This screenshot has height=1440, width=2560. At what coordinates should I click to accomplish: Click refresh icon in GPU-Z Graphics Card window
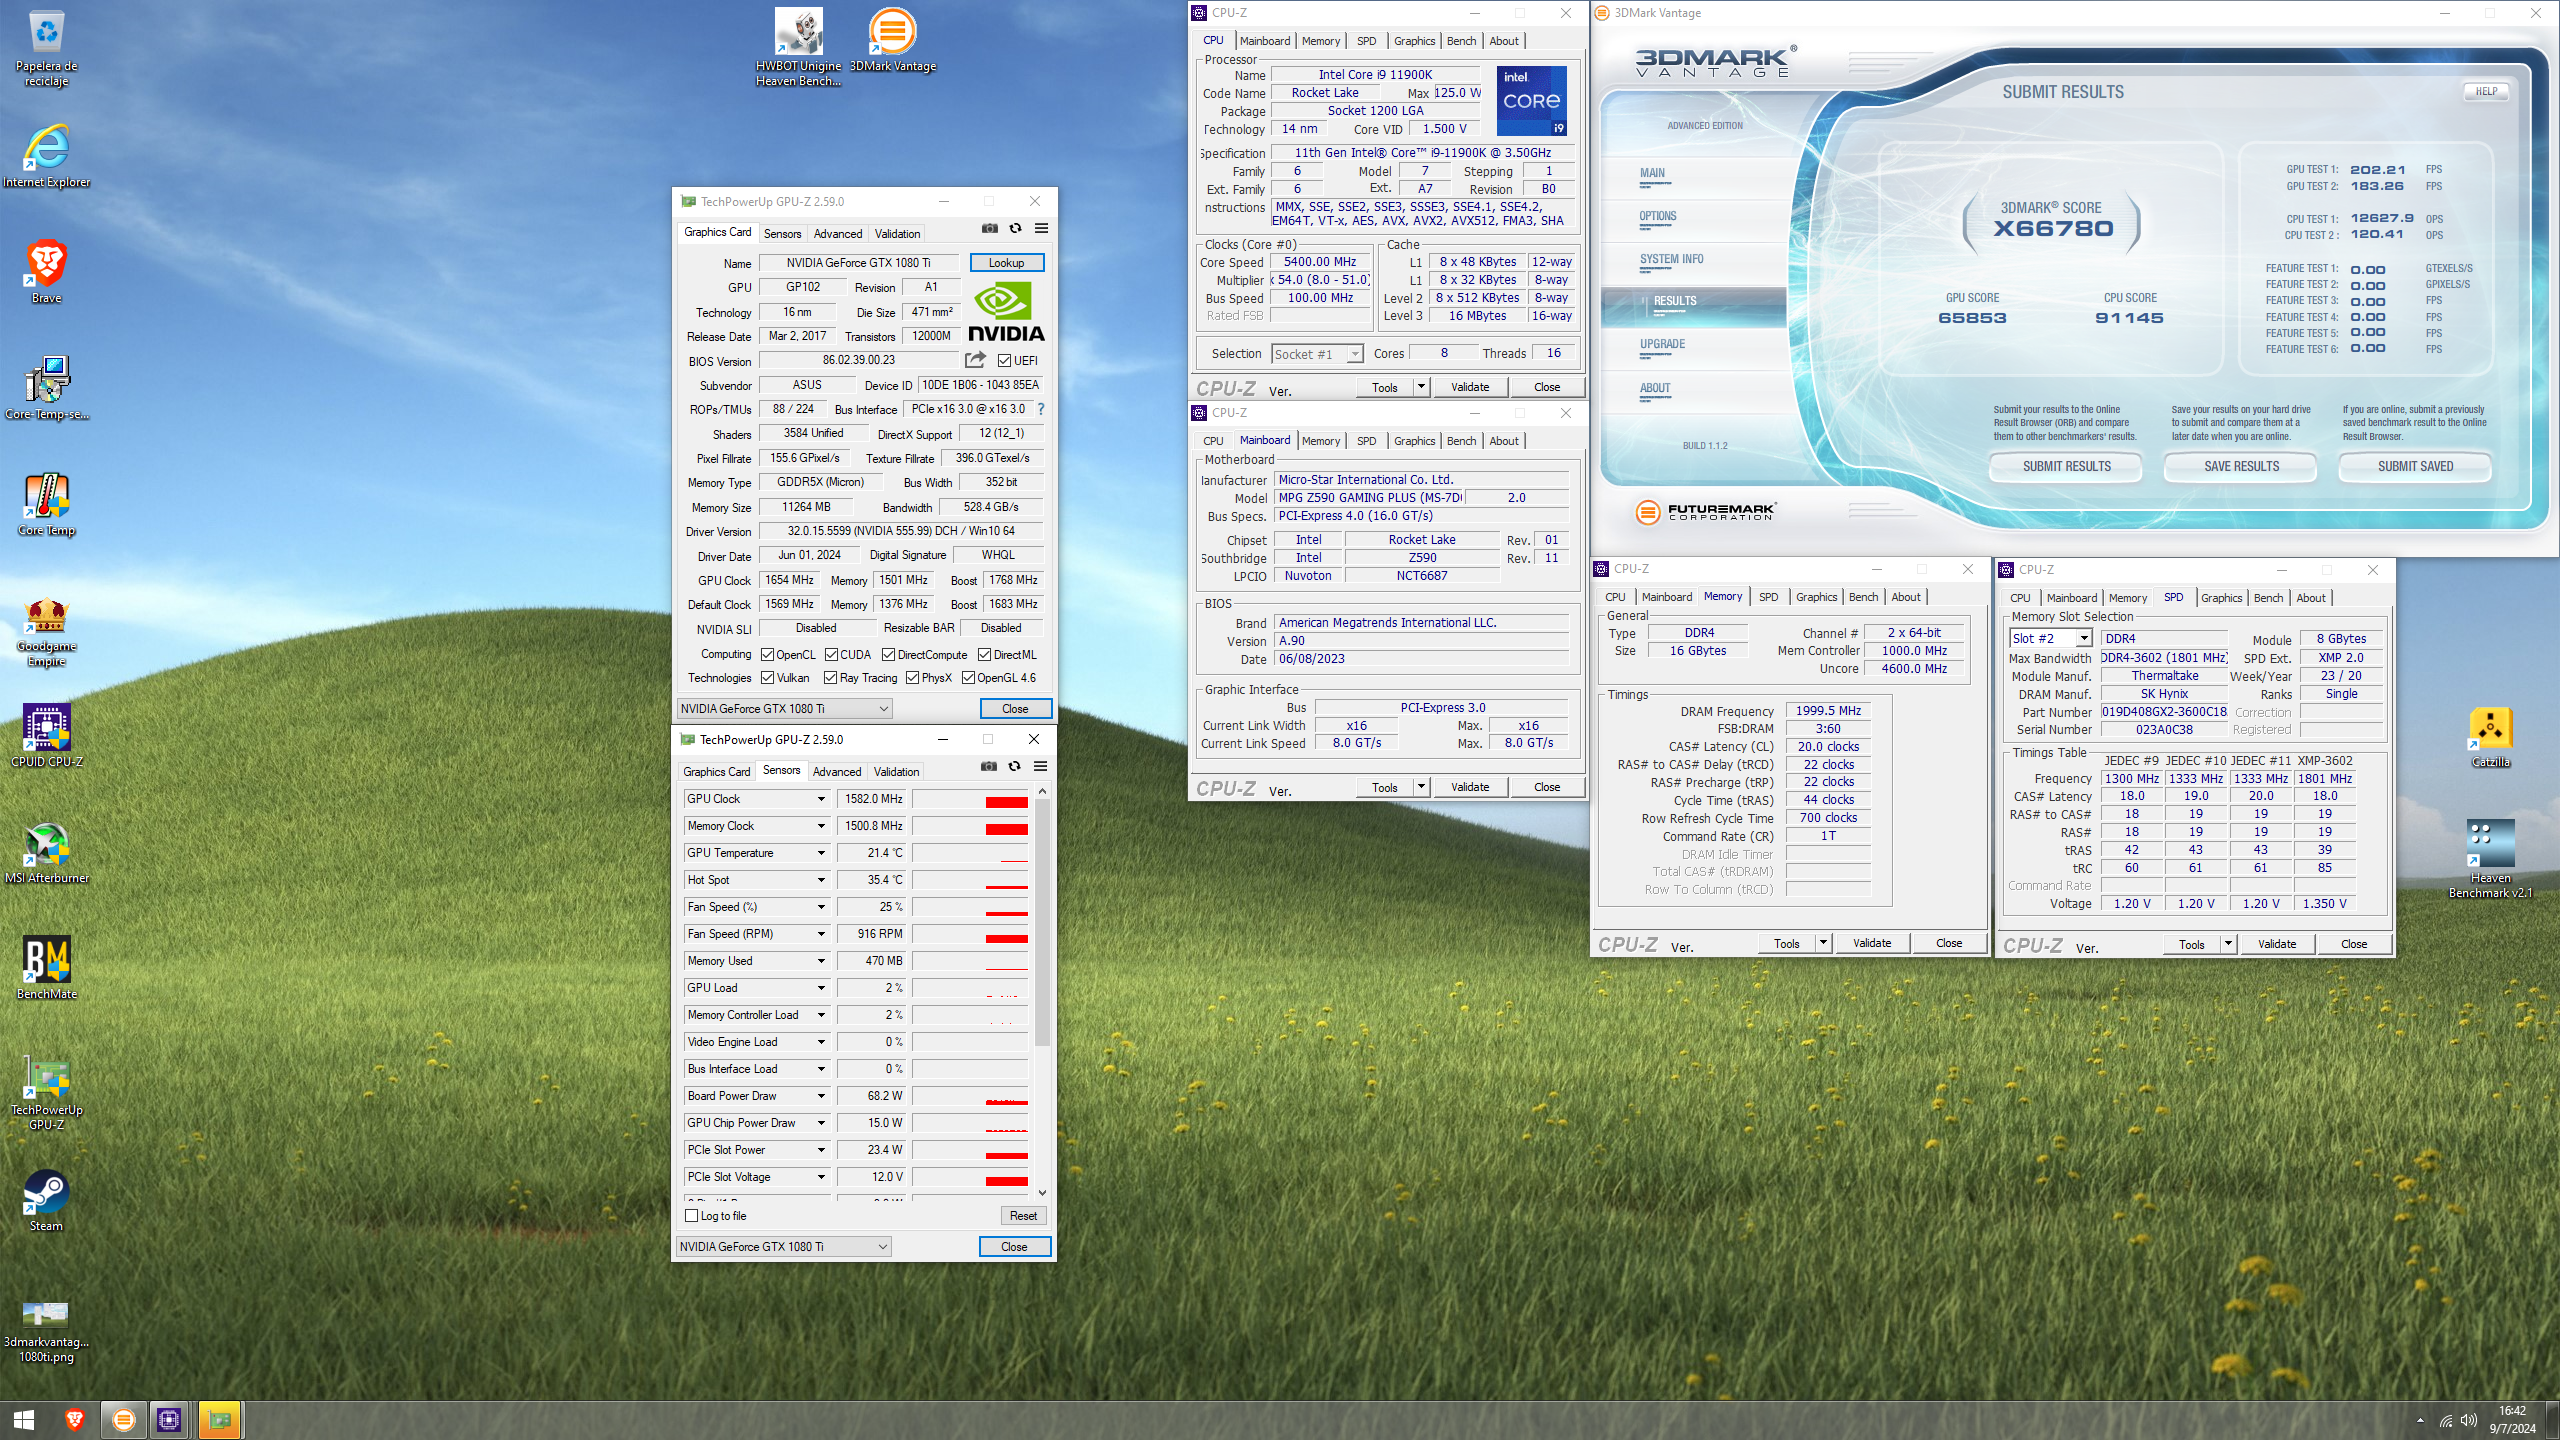pyautogui.click(x=1015, y=228)
